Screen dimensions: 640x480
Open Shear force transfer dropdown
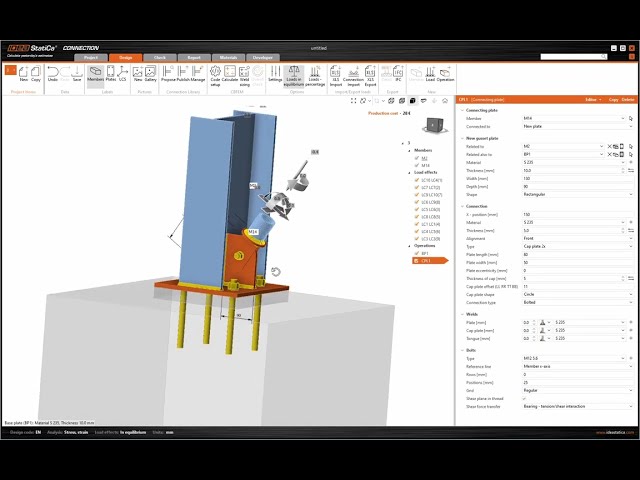click(578, 407)
